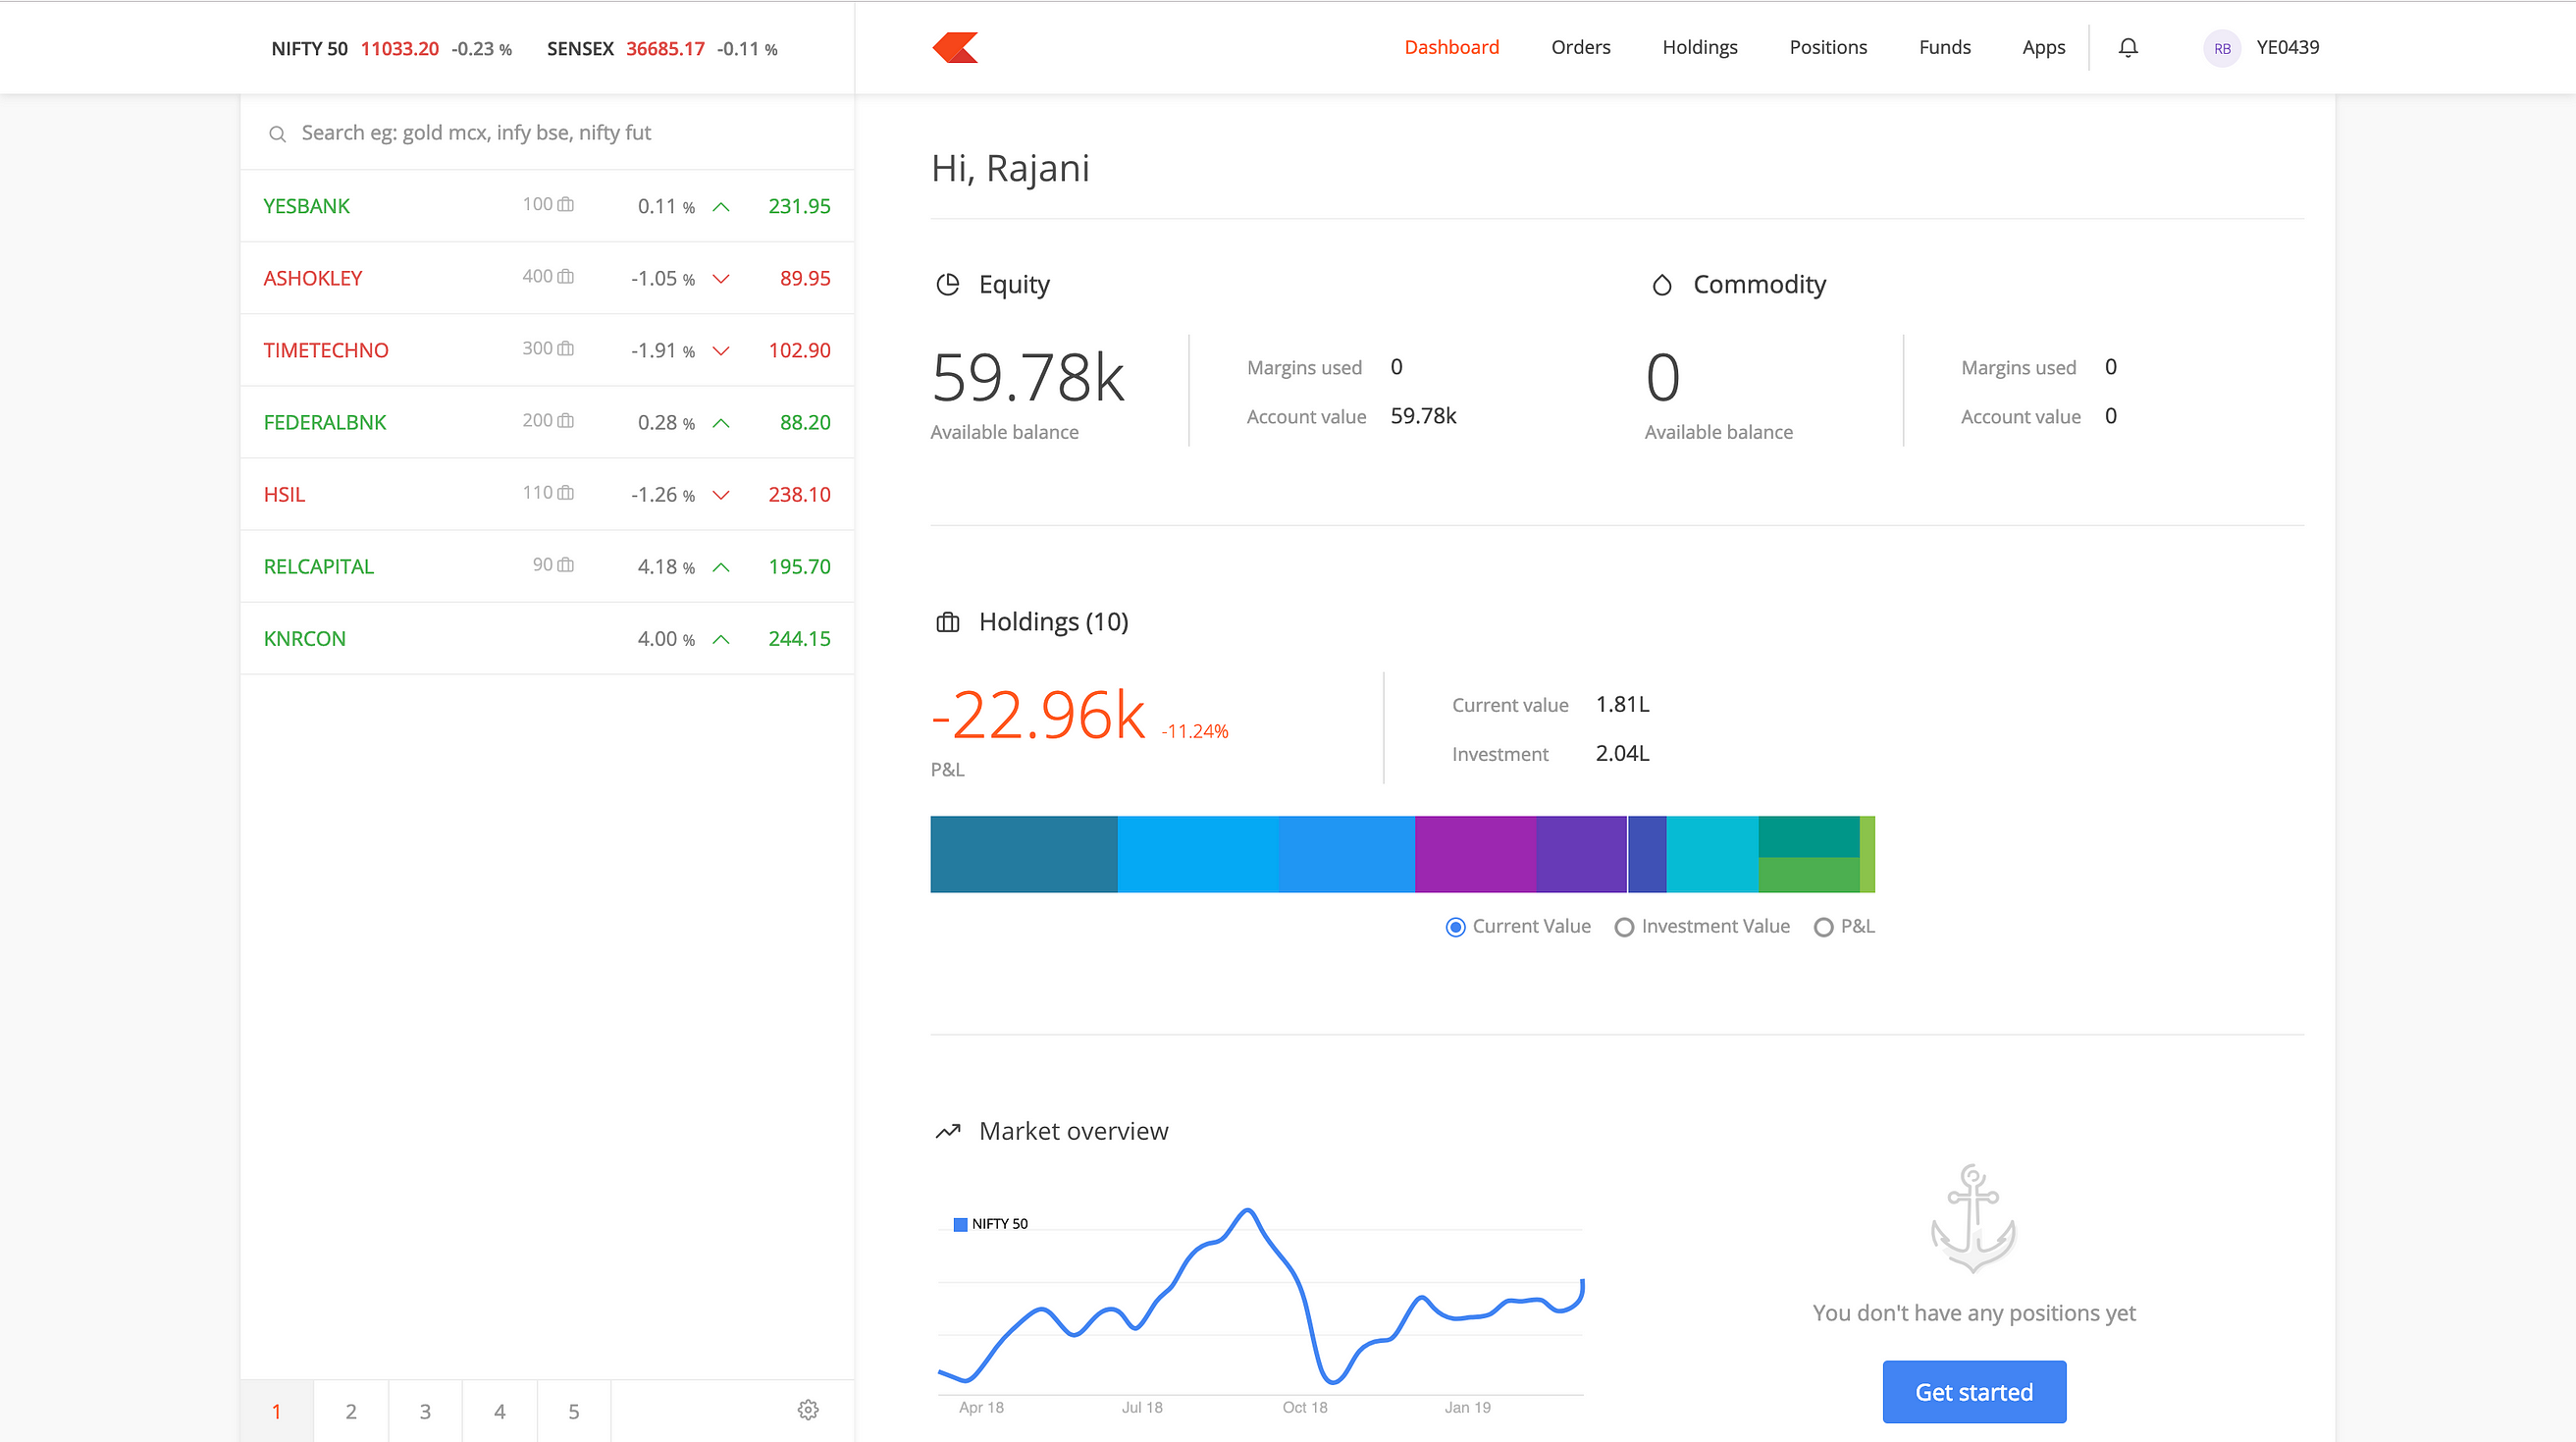Open the Apps tab
The height and width of the screenshot is (1442, 2576).
[2043, 47]
